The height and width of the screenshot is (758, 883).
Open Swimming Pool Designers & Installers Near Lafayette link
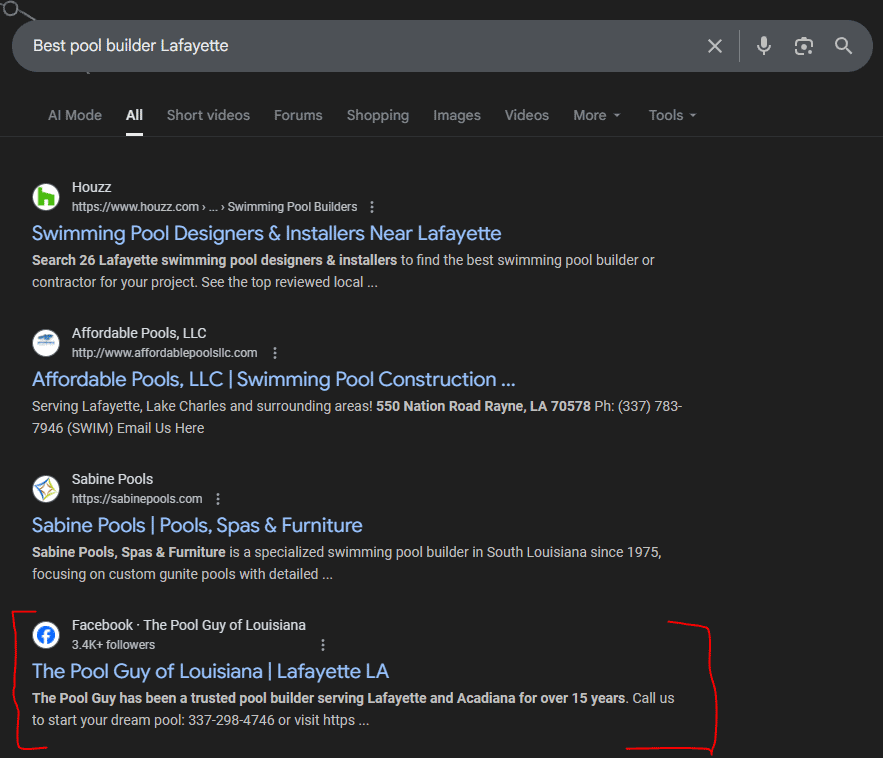[x=266, y=233]
